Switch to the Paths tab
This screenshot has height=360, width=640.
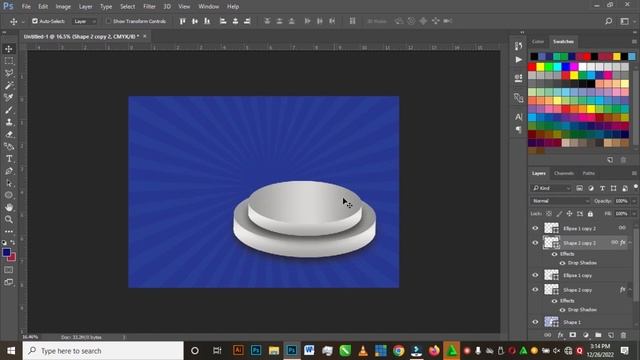click(589, 173)
